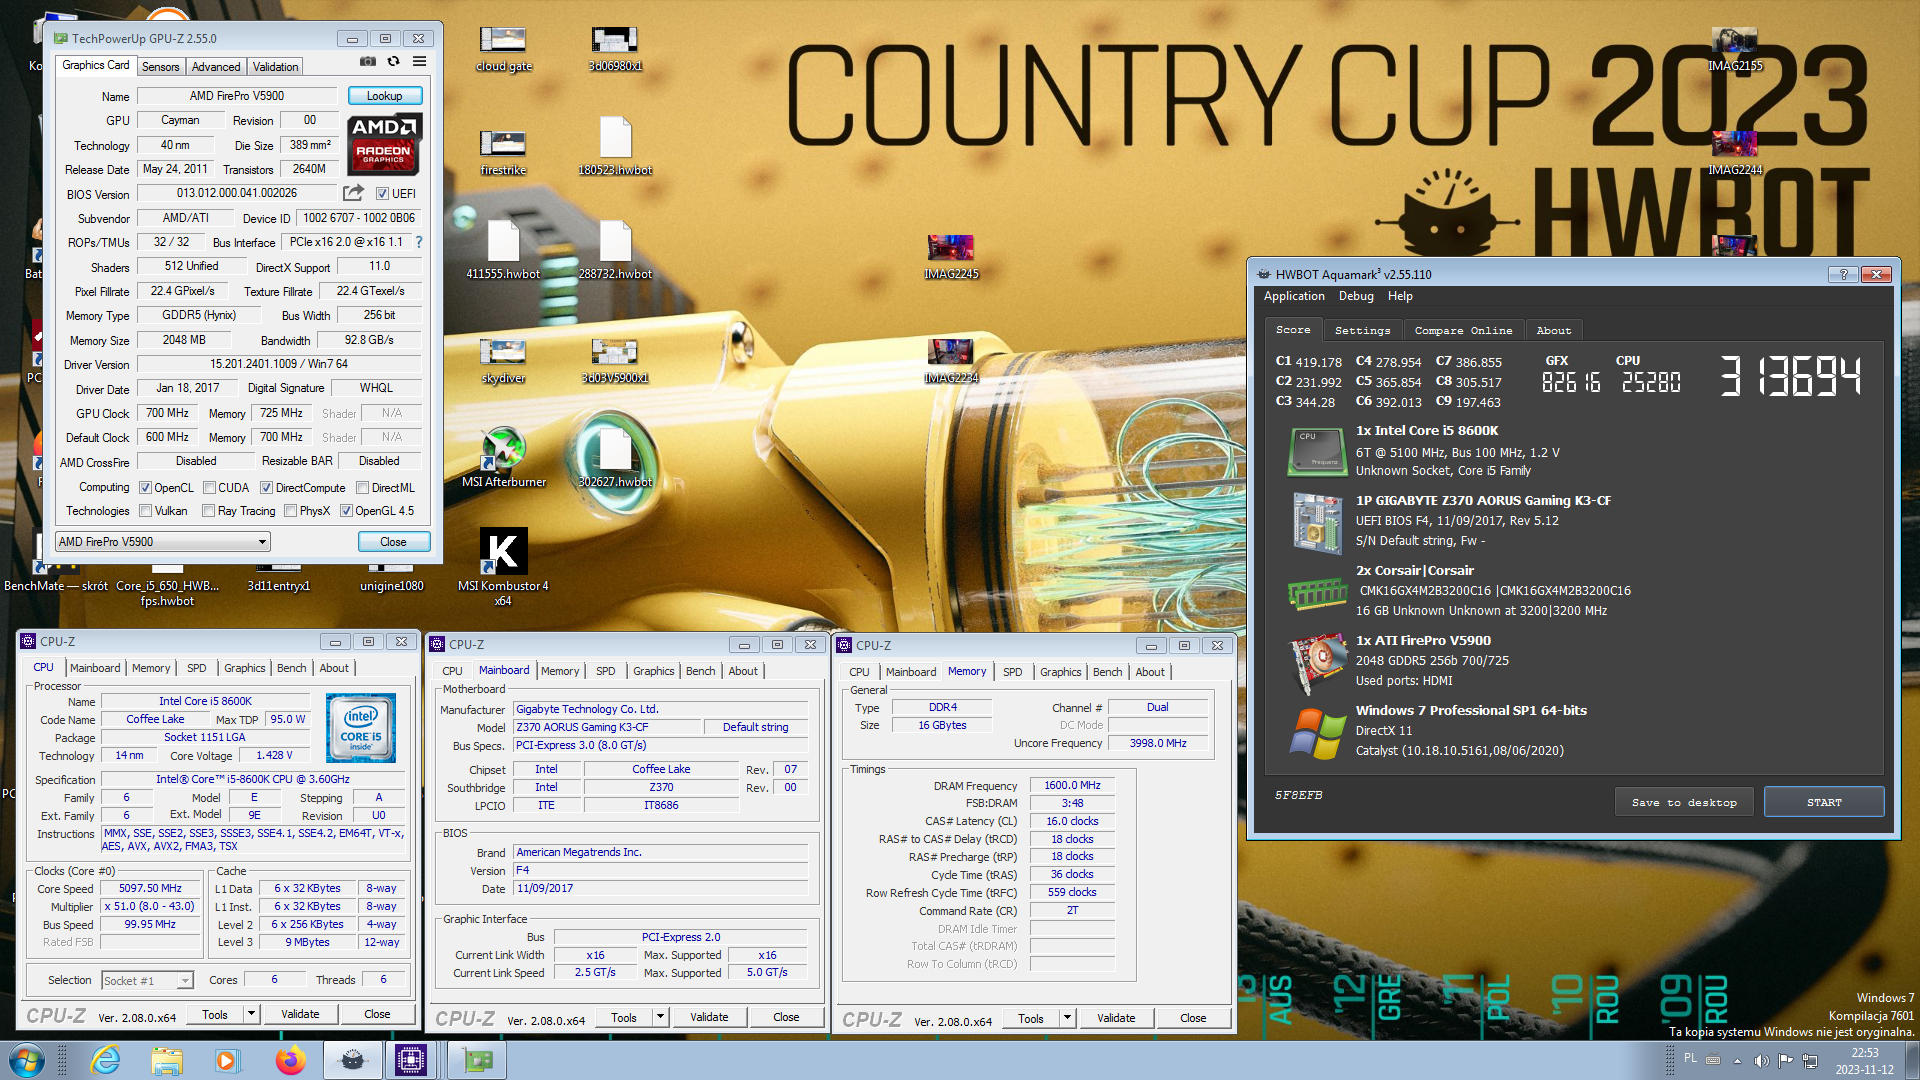Select the 180523.hwbot file icon
1920x1080 pixels.
pyautogui.click(x=615, y=147)
